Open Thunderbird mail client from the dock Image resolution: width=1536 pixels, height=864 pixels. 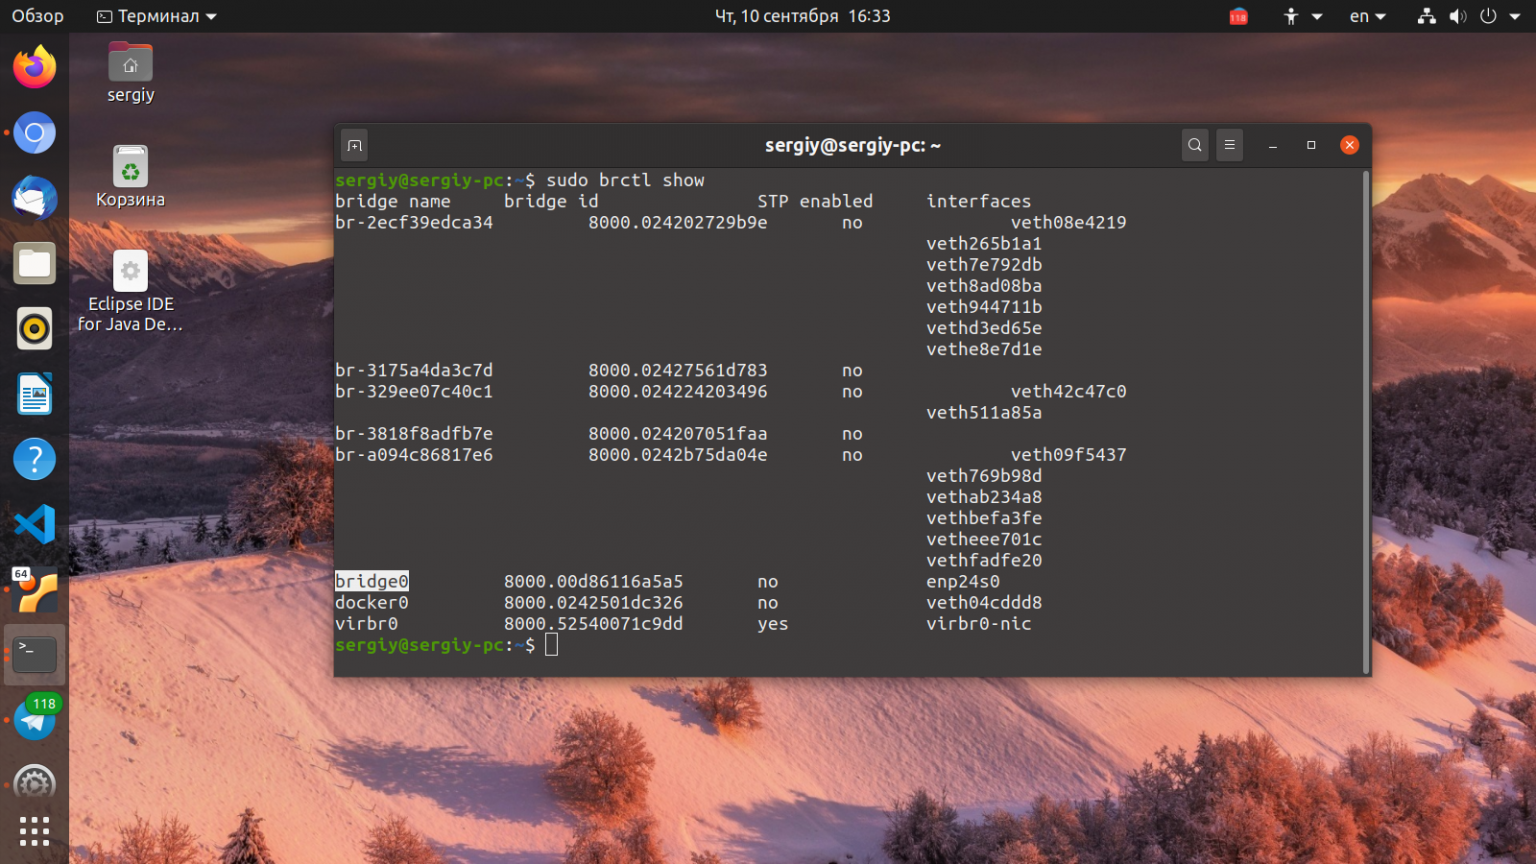tap(35, 198)
